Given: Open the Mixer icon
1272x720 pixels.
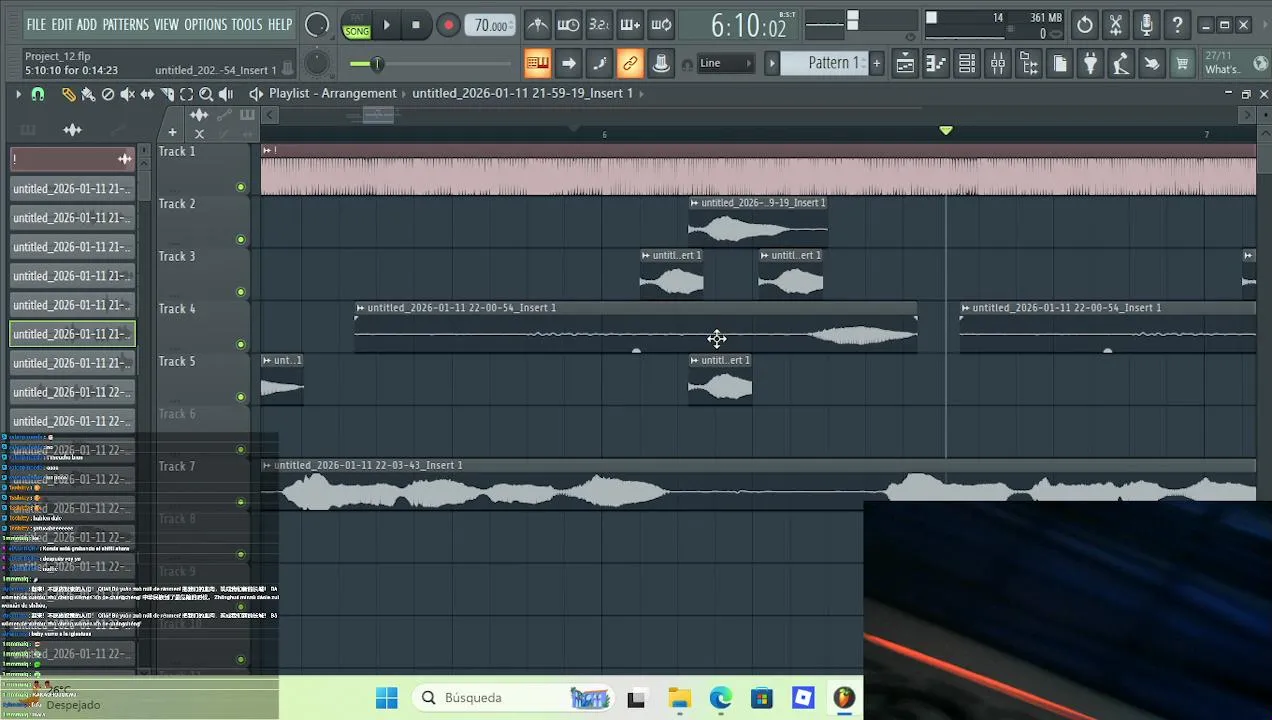Looking at the screenshot, I should [x=998, y=64].
